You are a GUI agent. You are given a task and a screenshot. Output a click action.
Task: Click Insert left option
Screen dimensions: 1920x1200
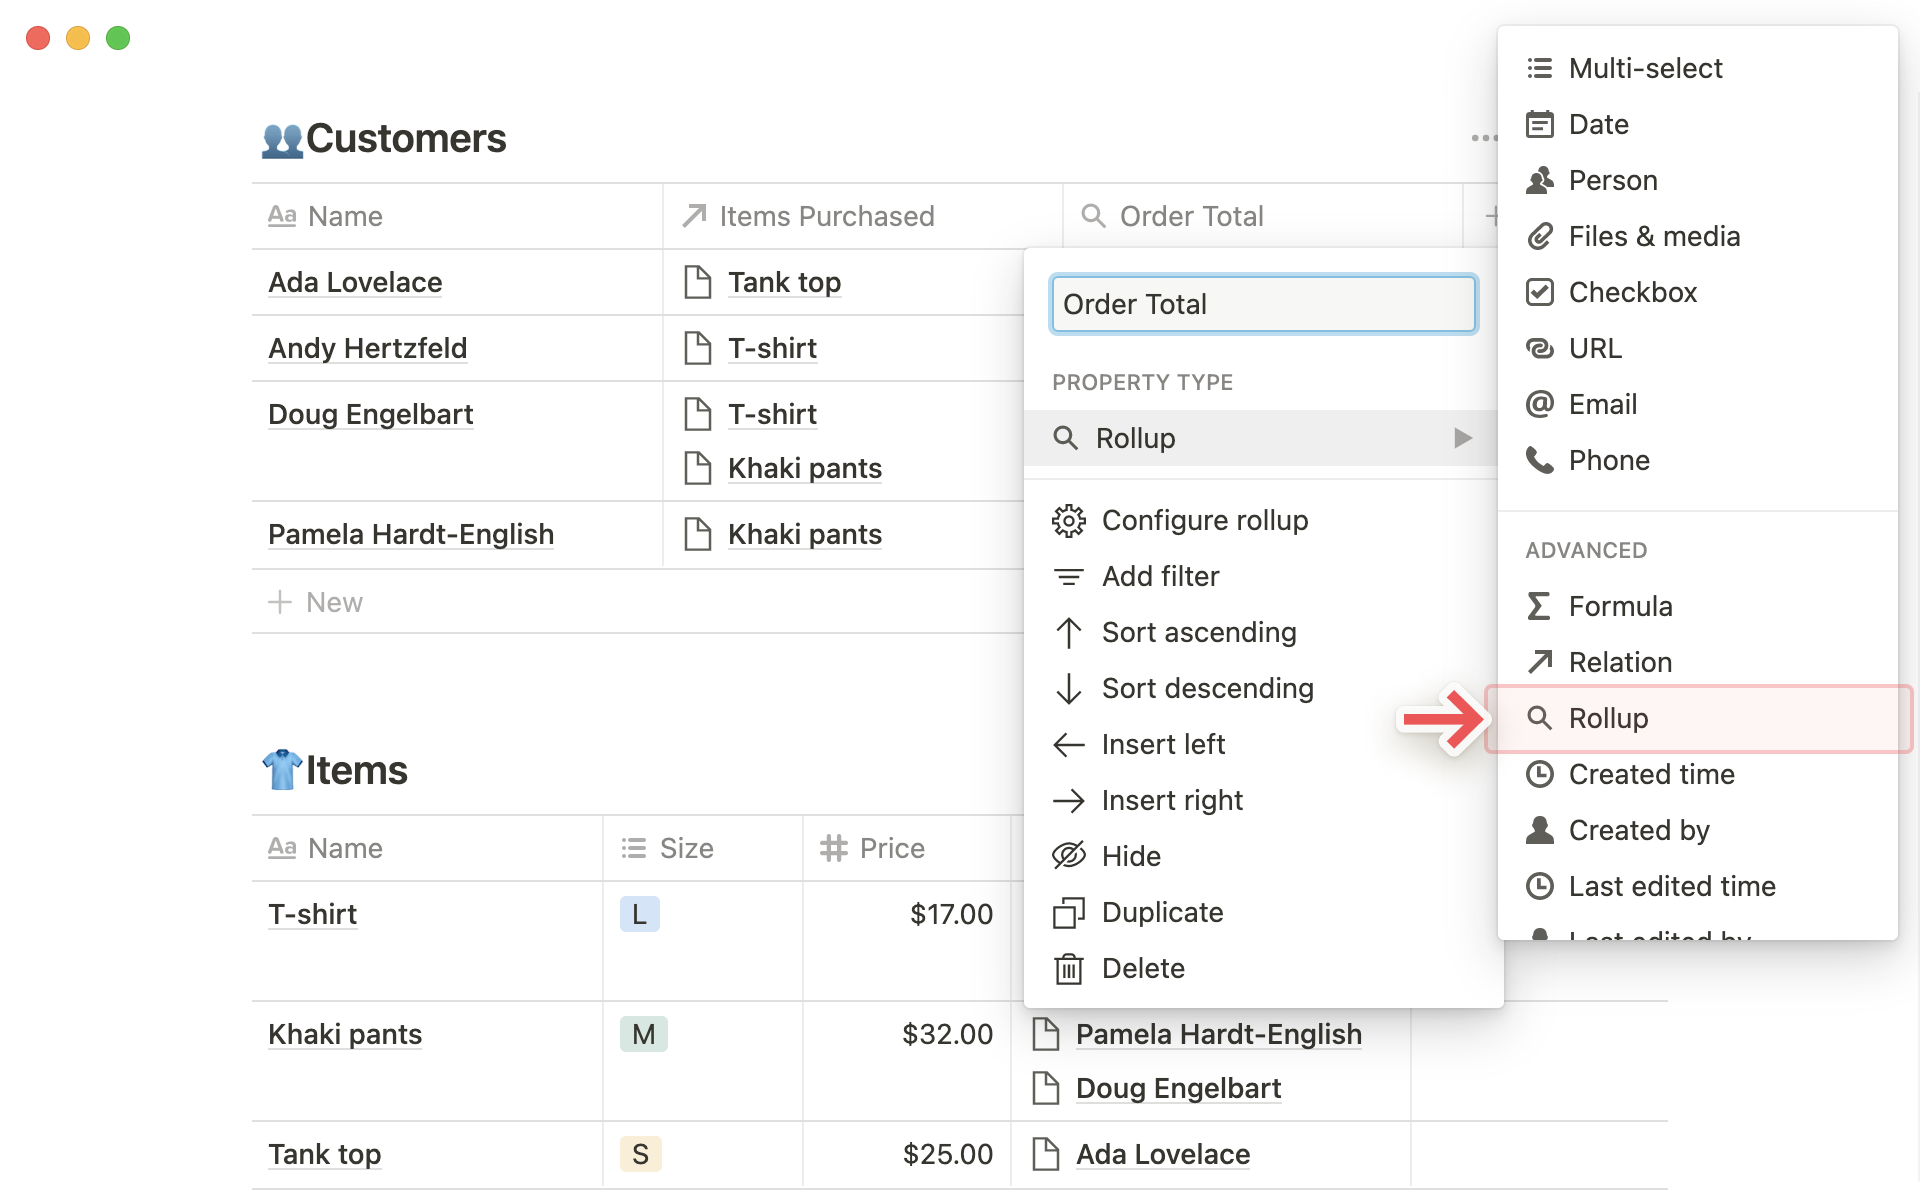coord(1163,744)
